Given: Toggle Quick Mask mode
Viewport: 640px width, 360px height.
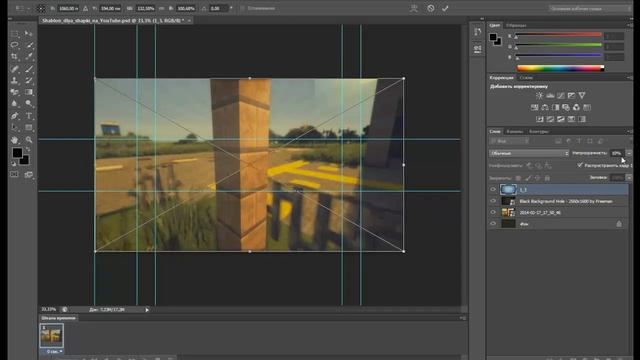Looking at the screenshot, I should pyautogui.click(x=14, y=175).
